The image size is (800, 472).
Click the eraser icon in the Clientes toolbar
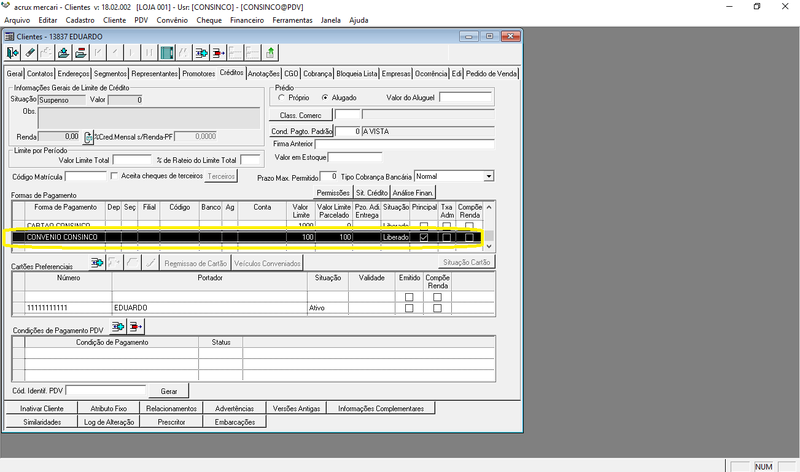pyautogui.click(x=31, y=53)
